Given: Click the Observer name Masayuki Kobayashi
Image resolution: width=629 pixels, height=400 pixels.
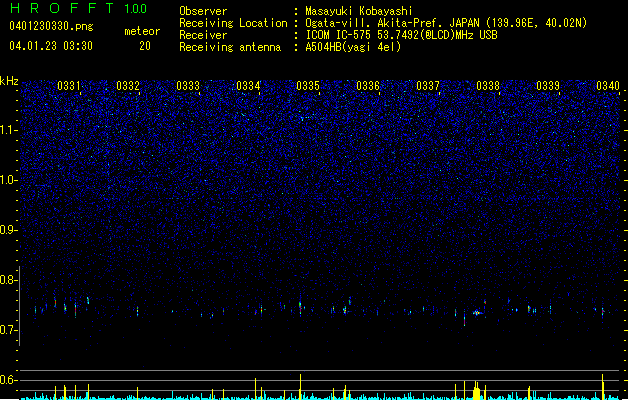Looking at the screenshot, I should point(359,11).
